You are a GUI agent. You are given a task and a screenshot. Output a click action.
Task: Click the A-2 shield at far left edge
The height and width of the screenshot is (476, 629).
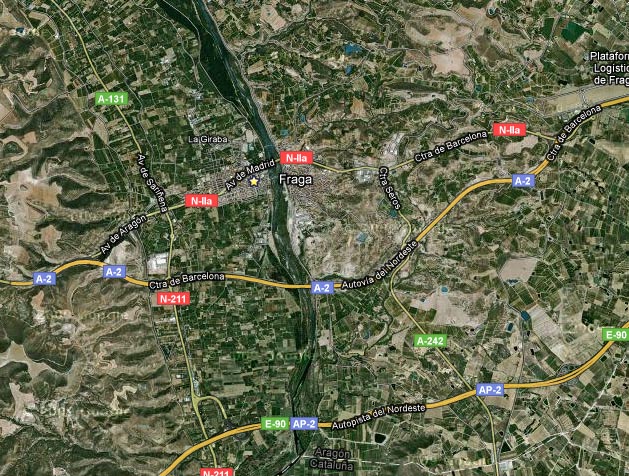[x=44, y=278]
